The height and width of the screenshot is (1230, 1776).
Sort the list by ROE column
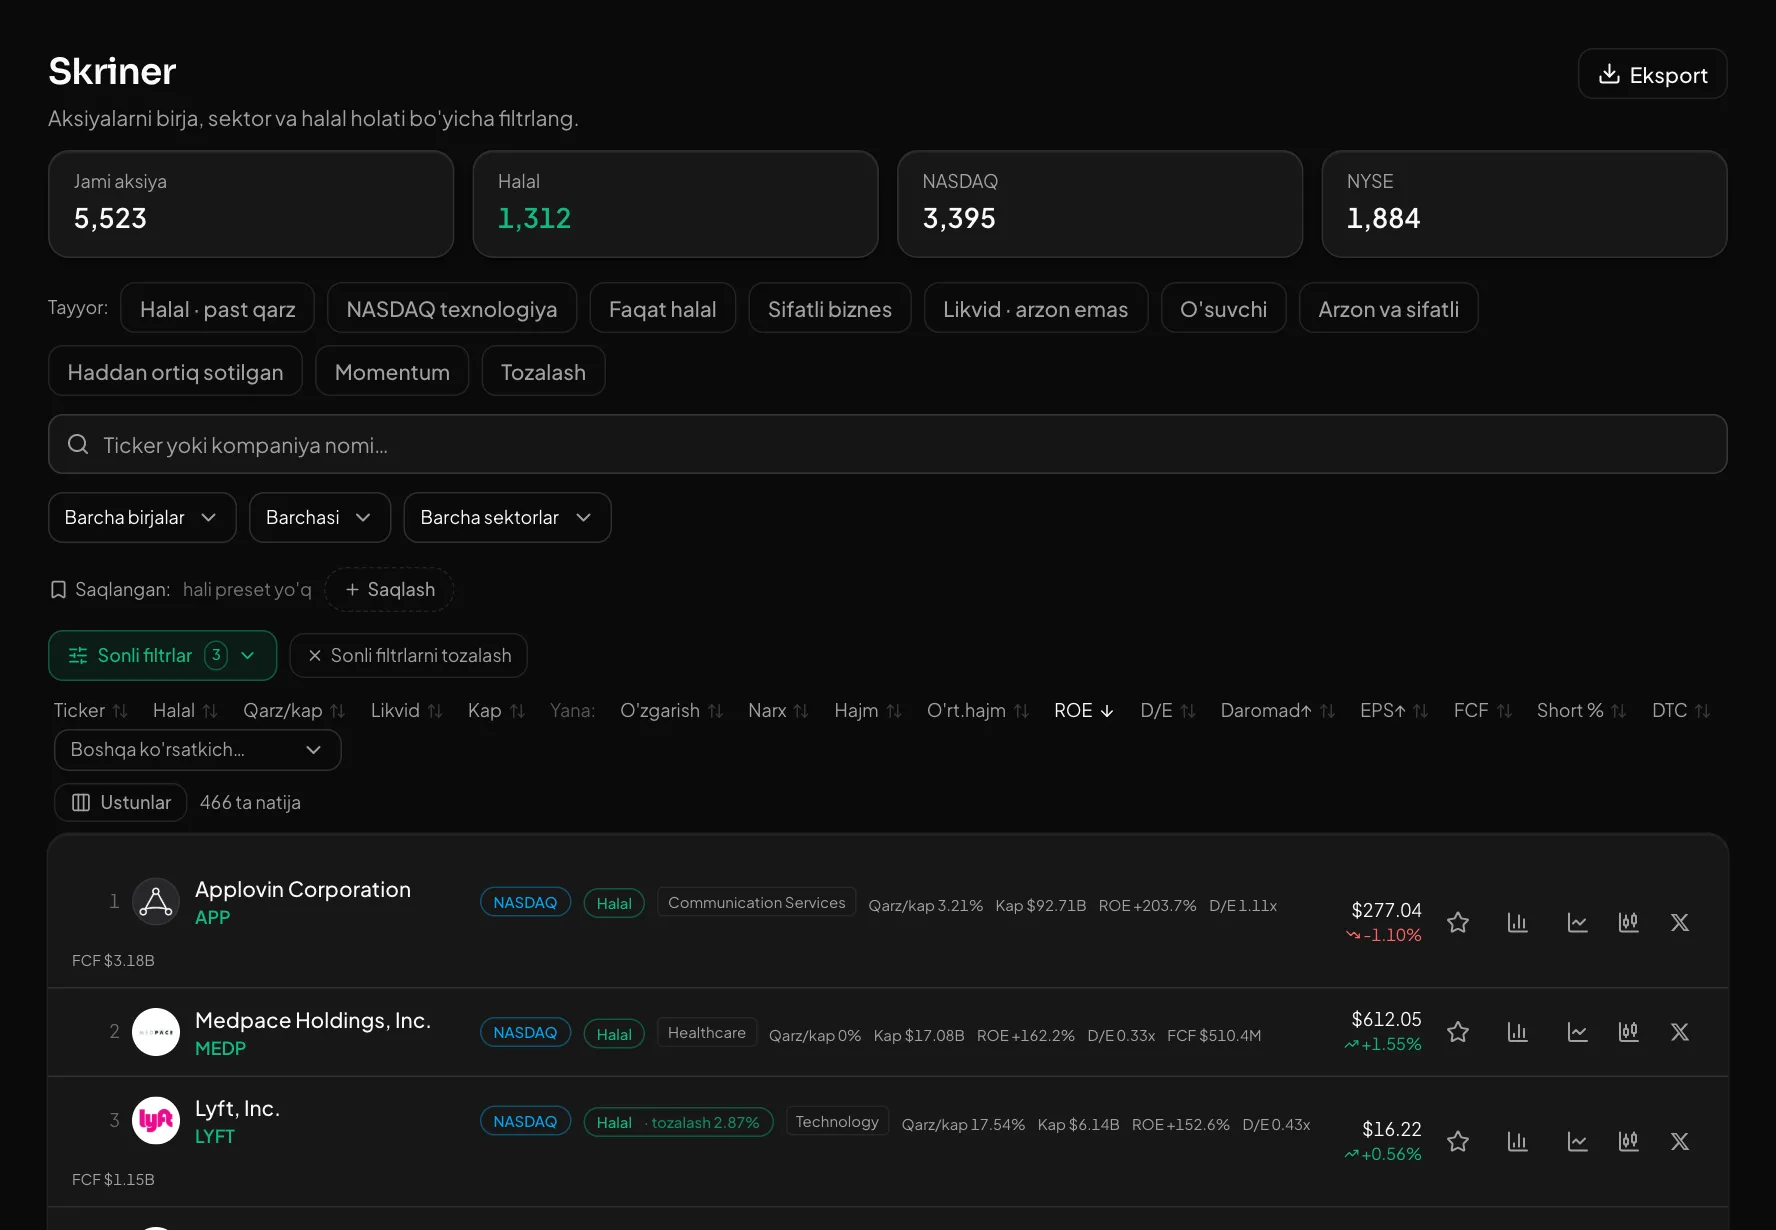(x=1084, y=710)
